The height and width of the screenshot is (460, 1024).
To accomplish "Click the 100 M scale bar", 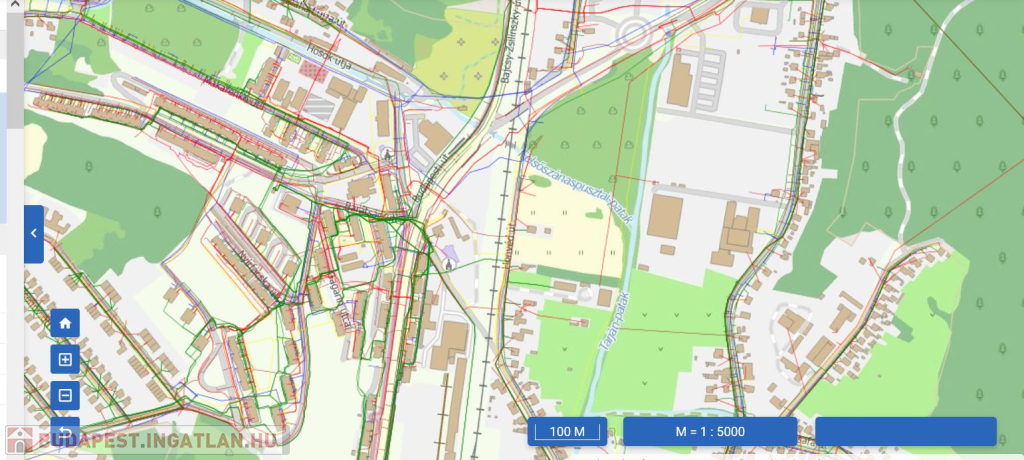I will click(x=567, y=431).
